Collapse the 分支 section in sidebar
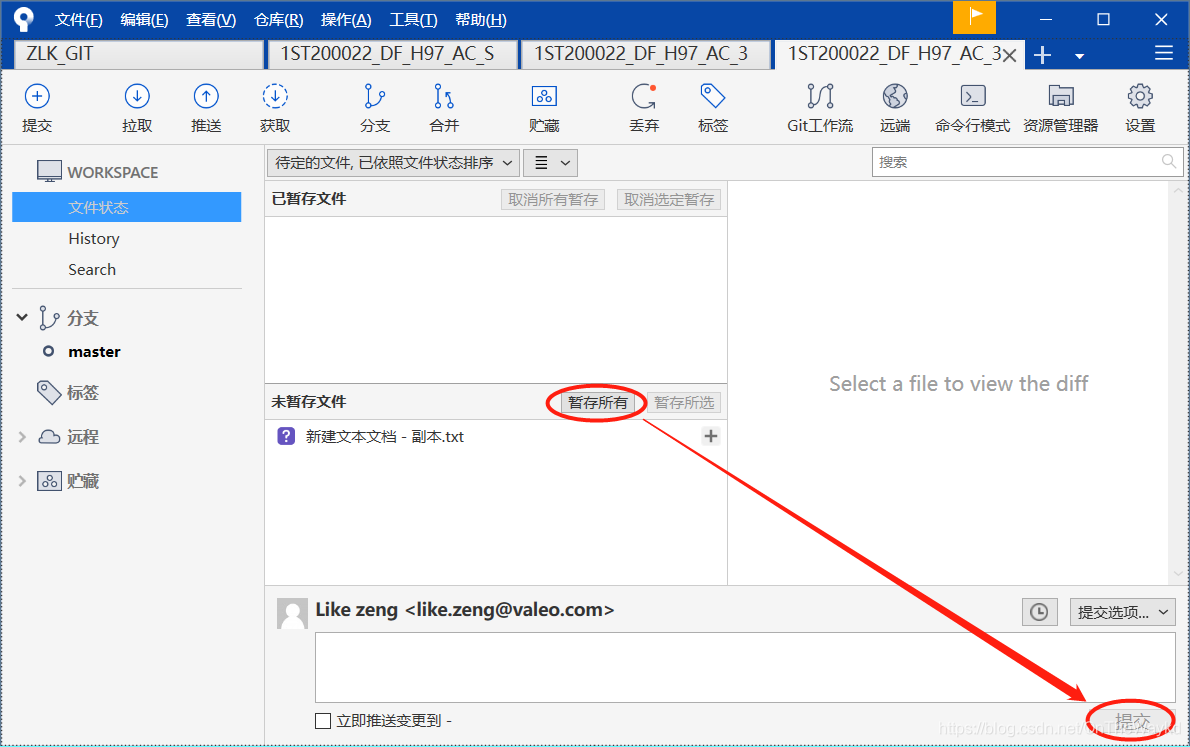The width and height of the screenshot is (1190, 747). pos(22,317)
